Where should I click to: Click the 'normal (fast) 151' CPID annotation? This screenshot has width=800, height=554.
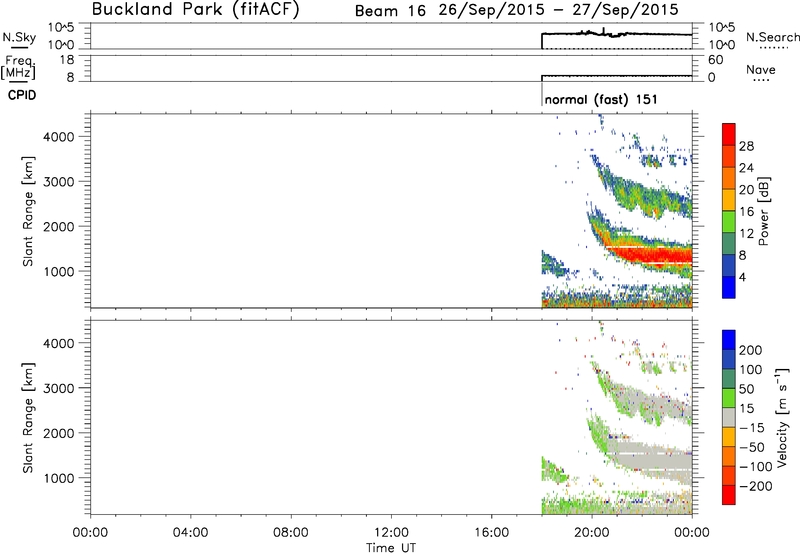coord(601,99)
